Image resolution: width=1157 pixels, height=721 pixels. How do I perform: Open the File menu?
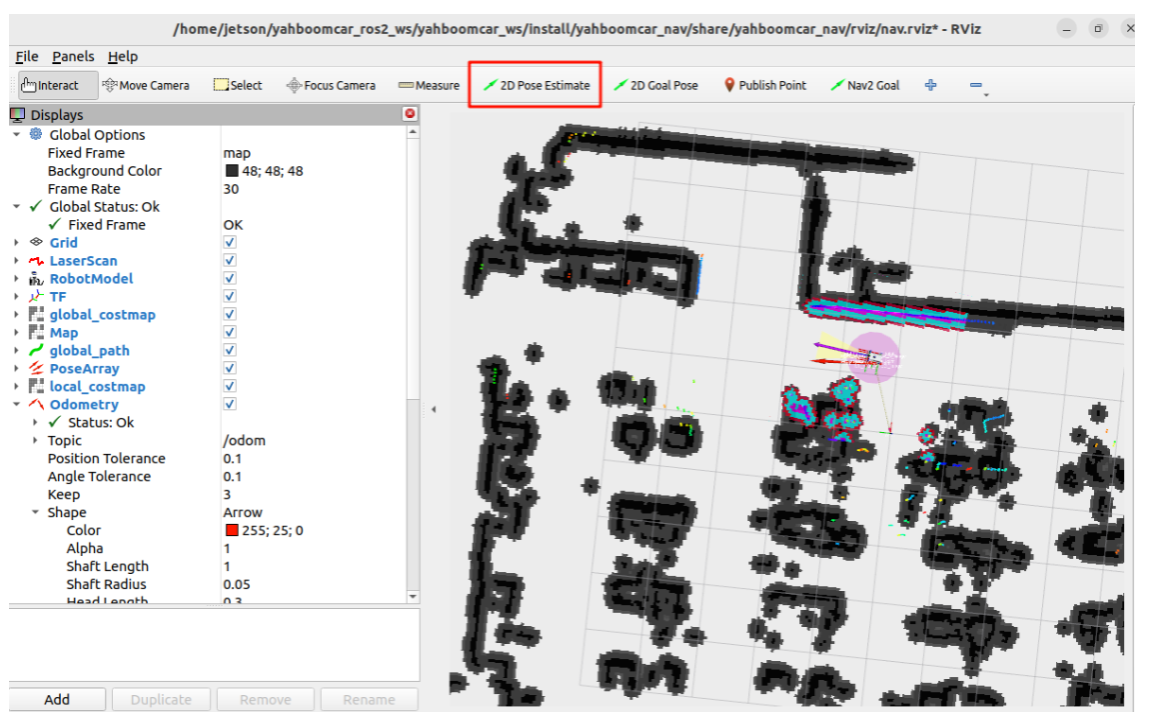pos(27,57)
